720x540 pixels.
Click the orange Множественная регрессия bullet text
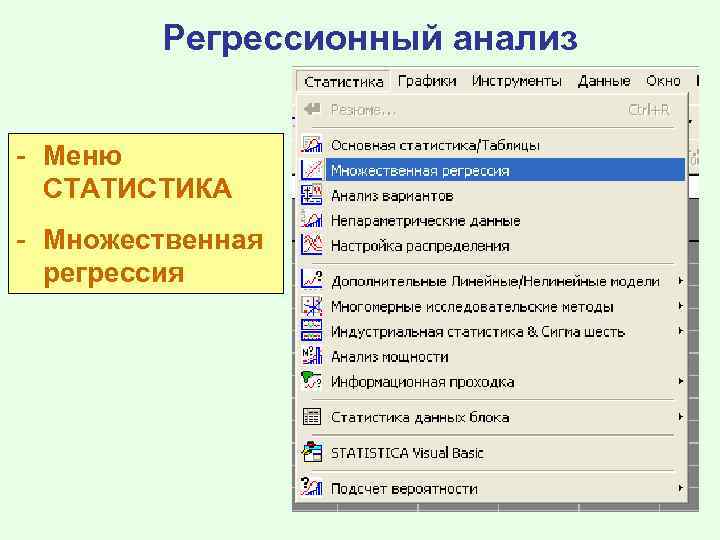(153, 256)
